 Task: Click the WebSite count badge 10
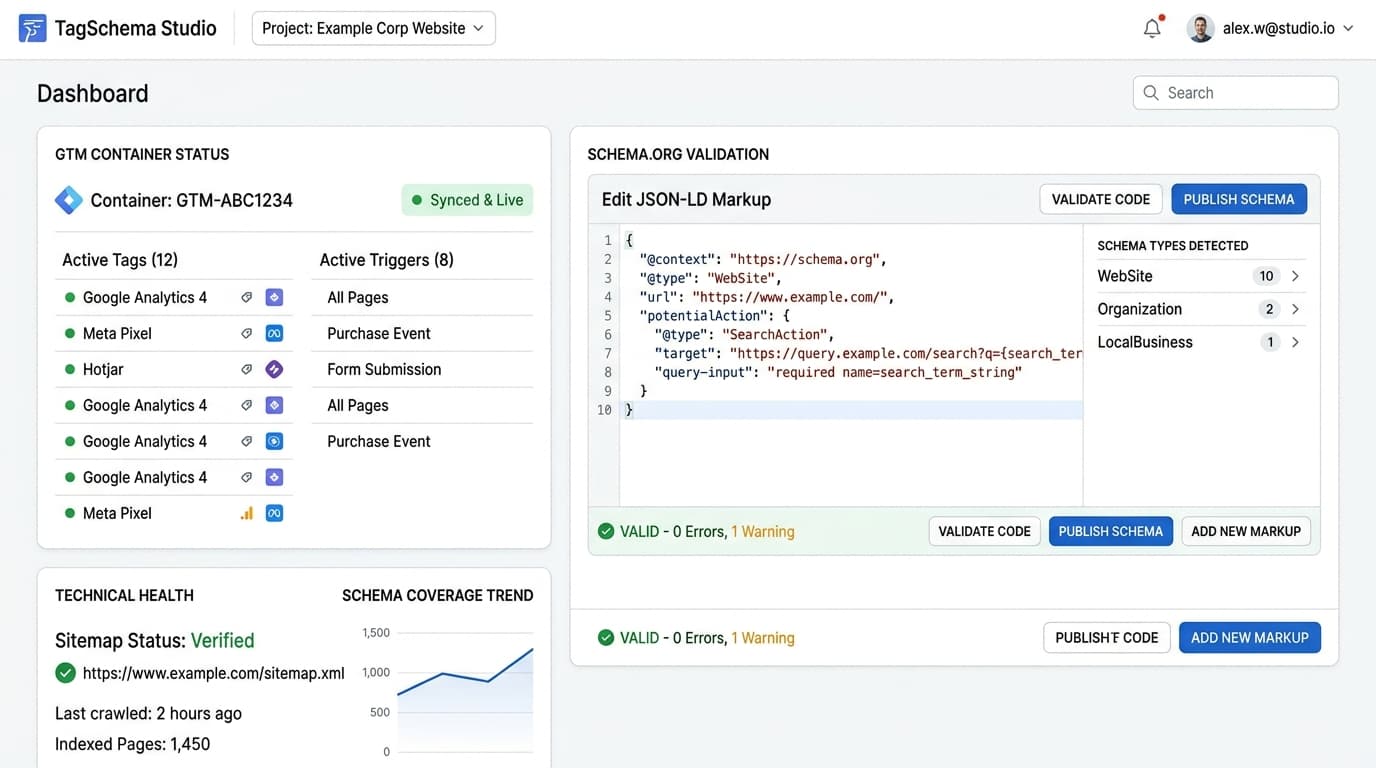pyautogui.click(x=1267, y=276)
